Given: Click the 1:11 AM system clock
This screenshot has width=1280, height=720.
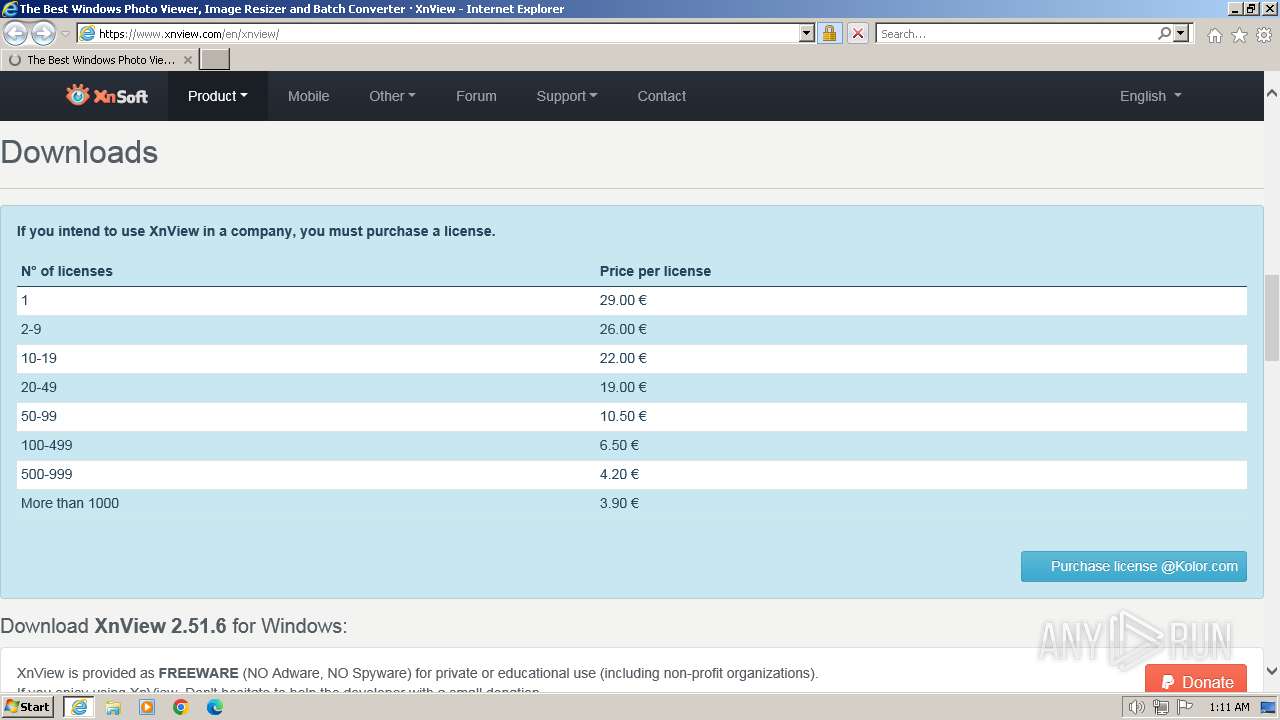Looking at the screenshot, I should pos(1229,707).
